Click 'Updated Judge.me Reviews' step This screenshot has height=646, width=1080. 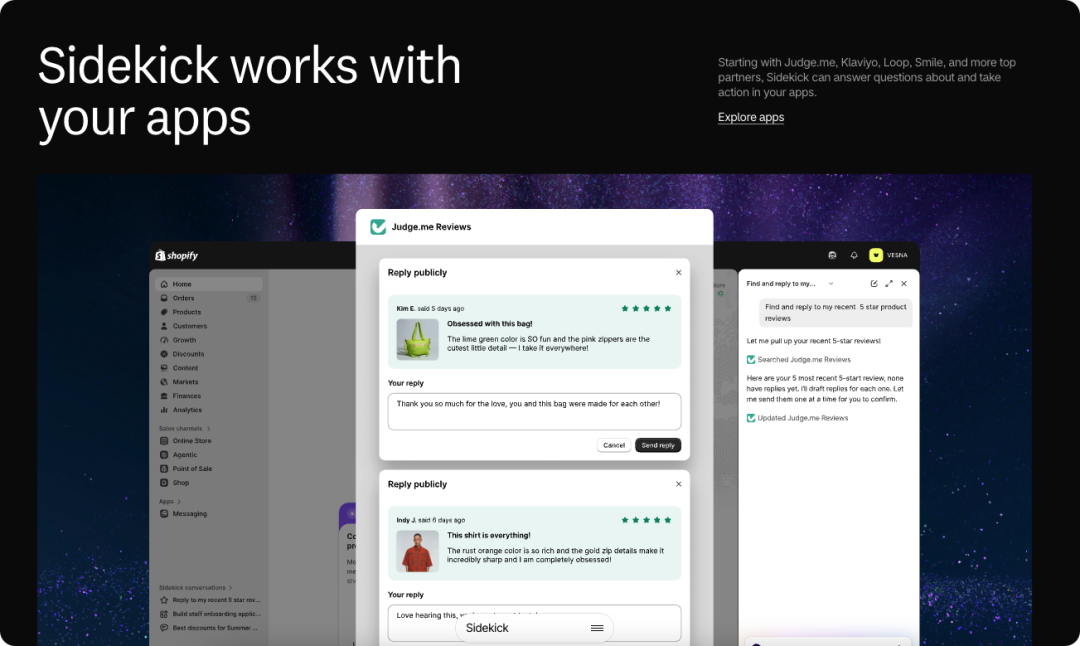[x=798, y=418]
